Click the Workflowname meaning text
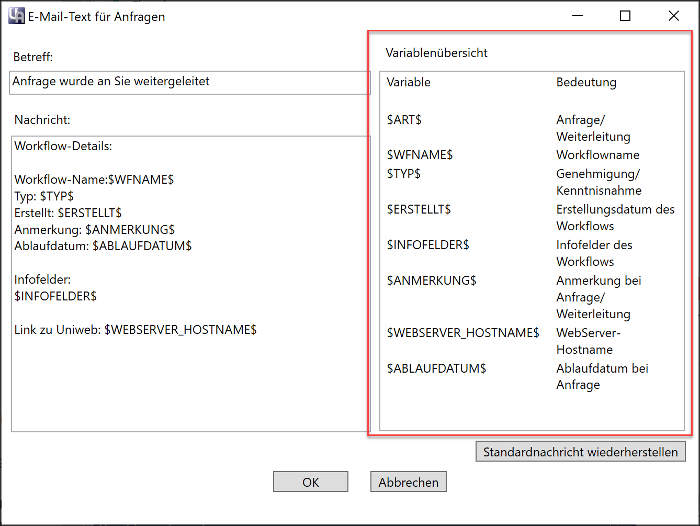The height and width of the screenshot is (526, 700). point(598,154)
